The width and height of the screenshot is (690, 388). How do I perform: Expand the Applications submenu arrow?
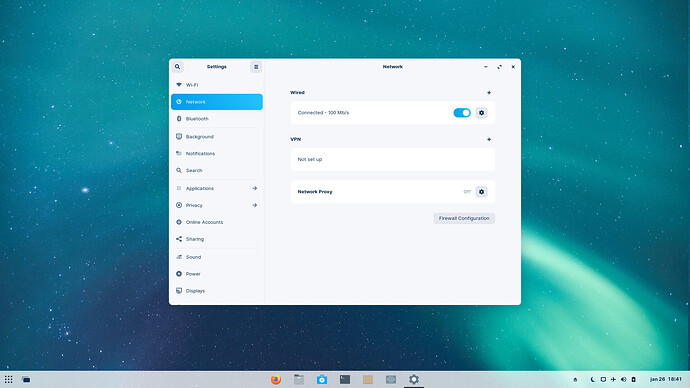point(255,188)
